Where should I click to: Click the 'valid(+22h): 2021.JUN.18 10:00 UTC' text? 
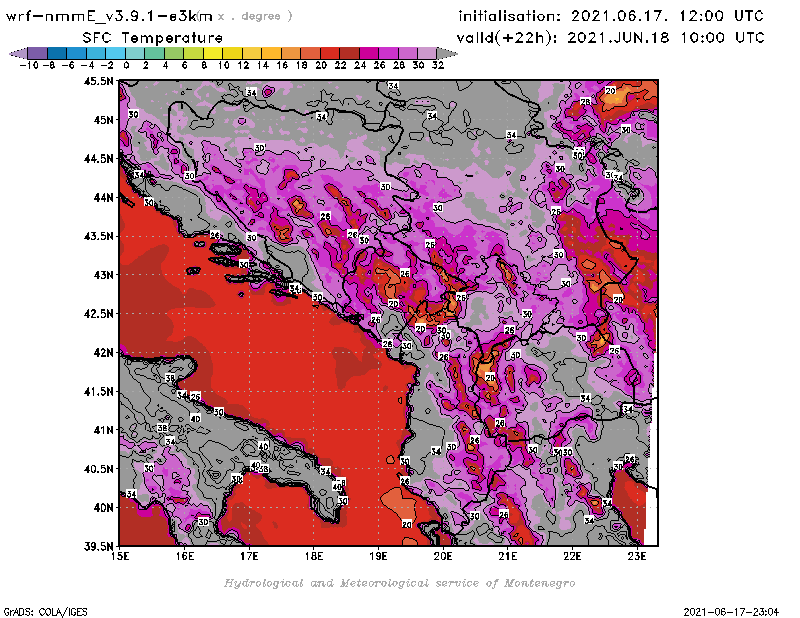click(610, 38)
